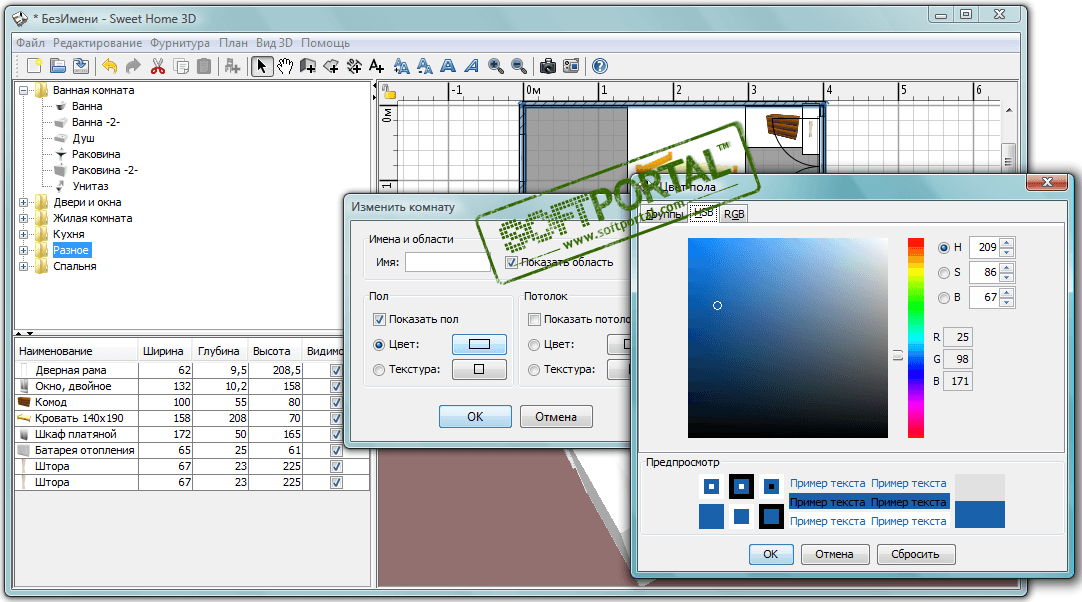Image resolution: width=1082 pixels, height=602 pixels.
Task: Open Help via the question mark icon
Action: click(x=600, y=66)
